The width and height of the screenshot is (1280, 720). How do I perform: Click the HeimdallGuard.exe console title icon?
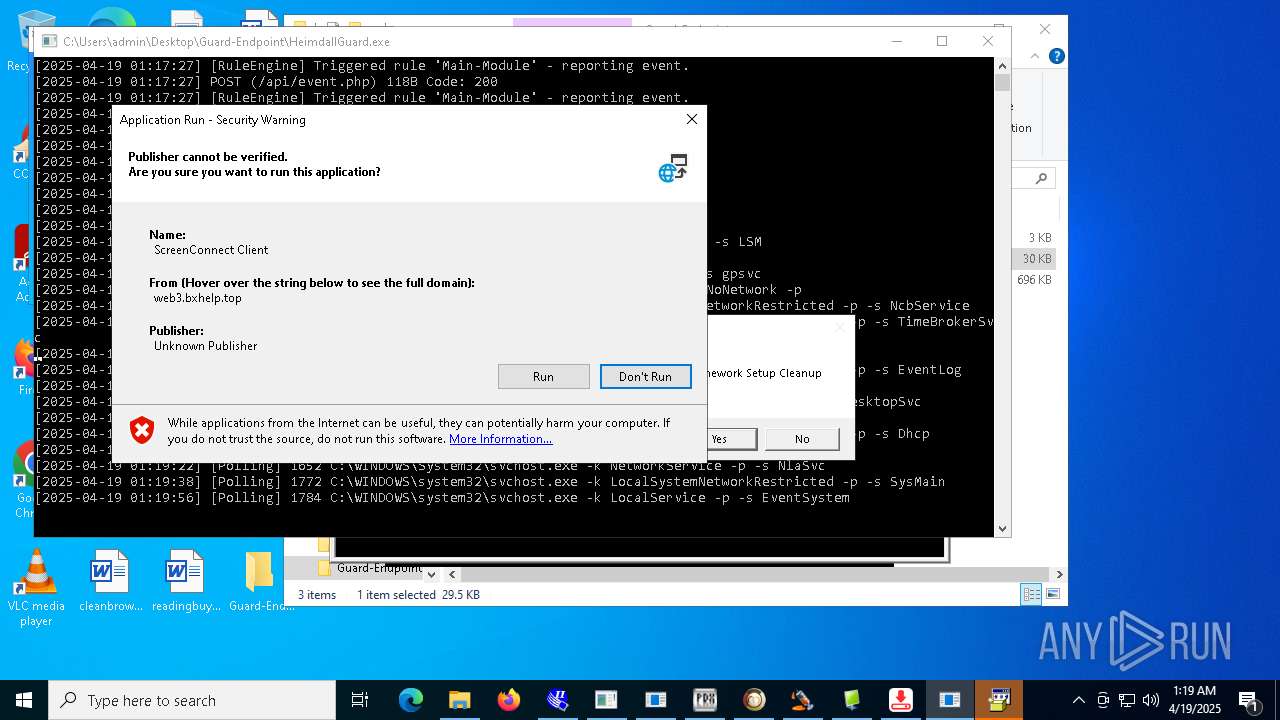[48, 42]
